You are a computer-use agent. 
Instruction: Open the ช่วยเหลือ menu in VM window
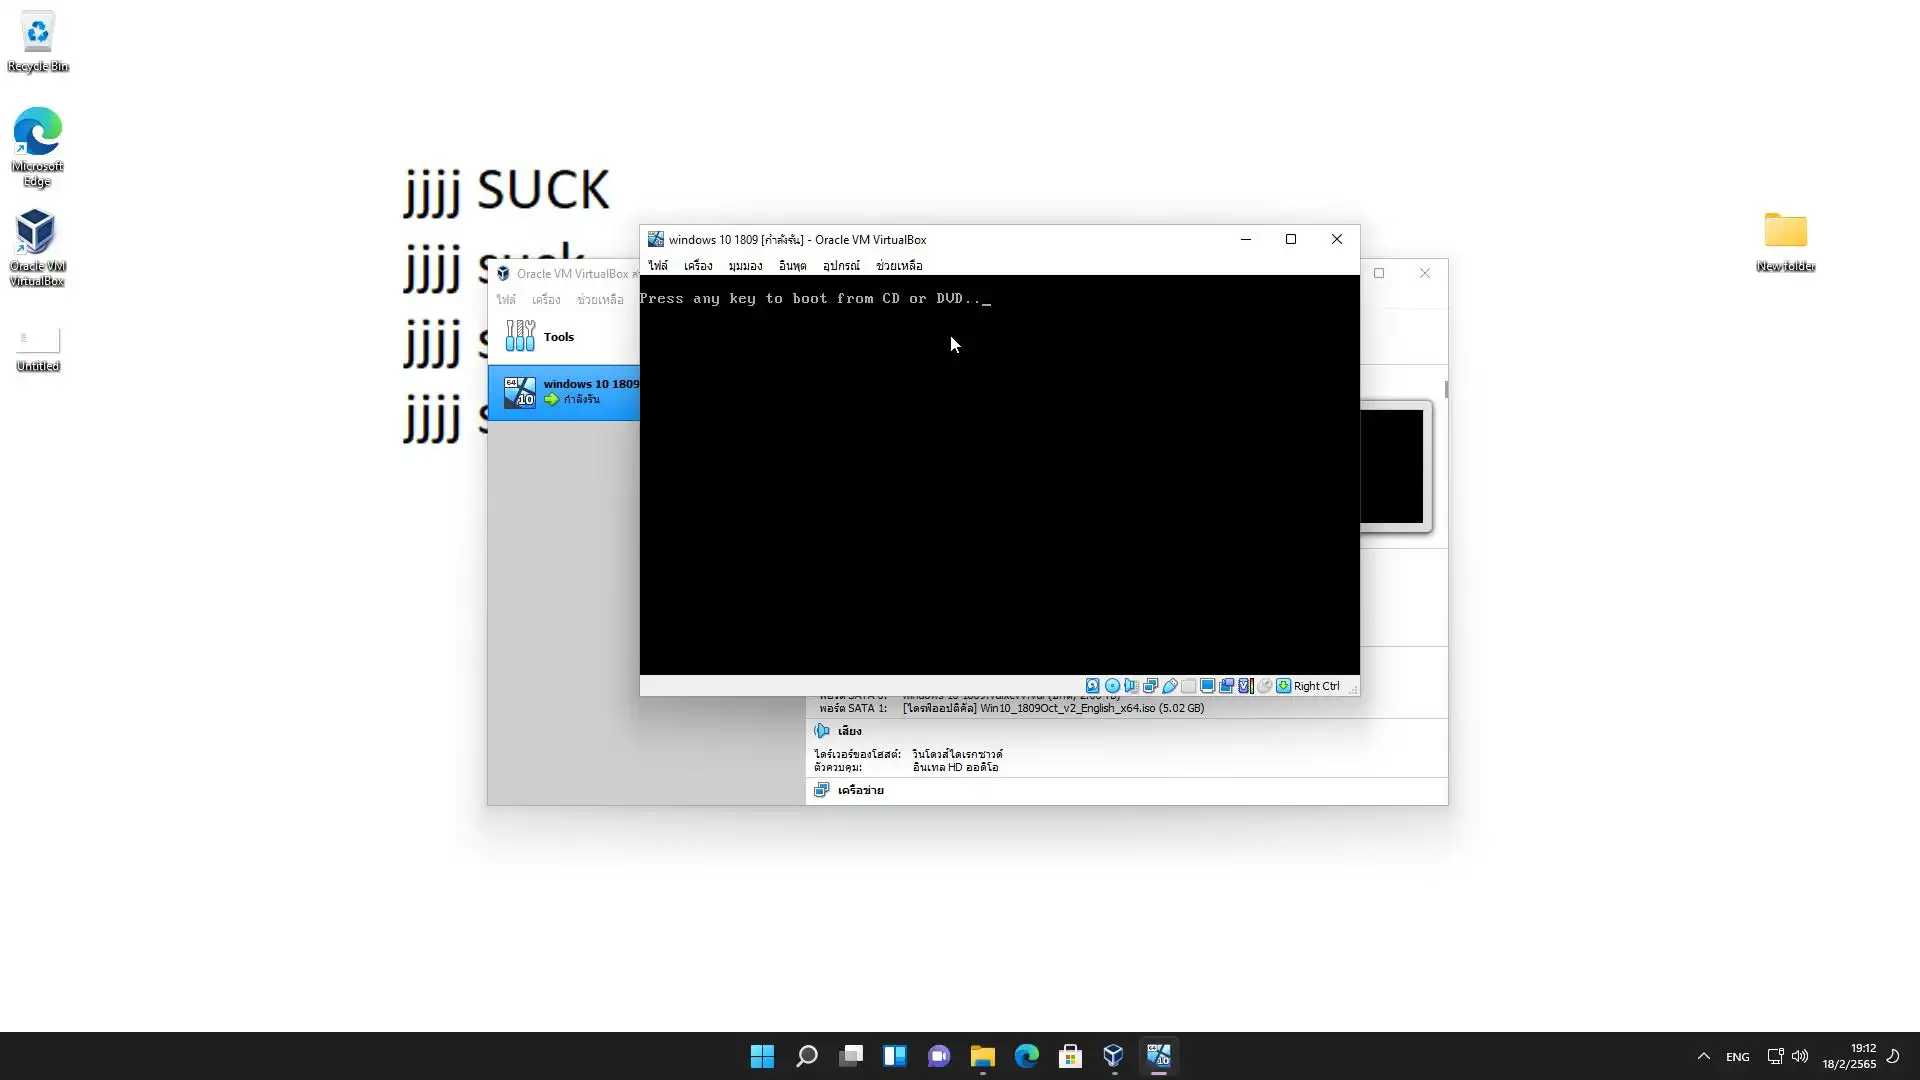tap(899, 266)
